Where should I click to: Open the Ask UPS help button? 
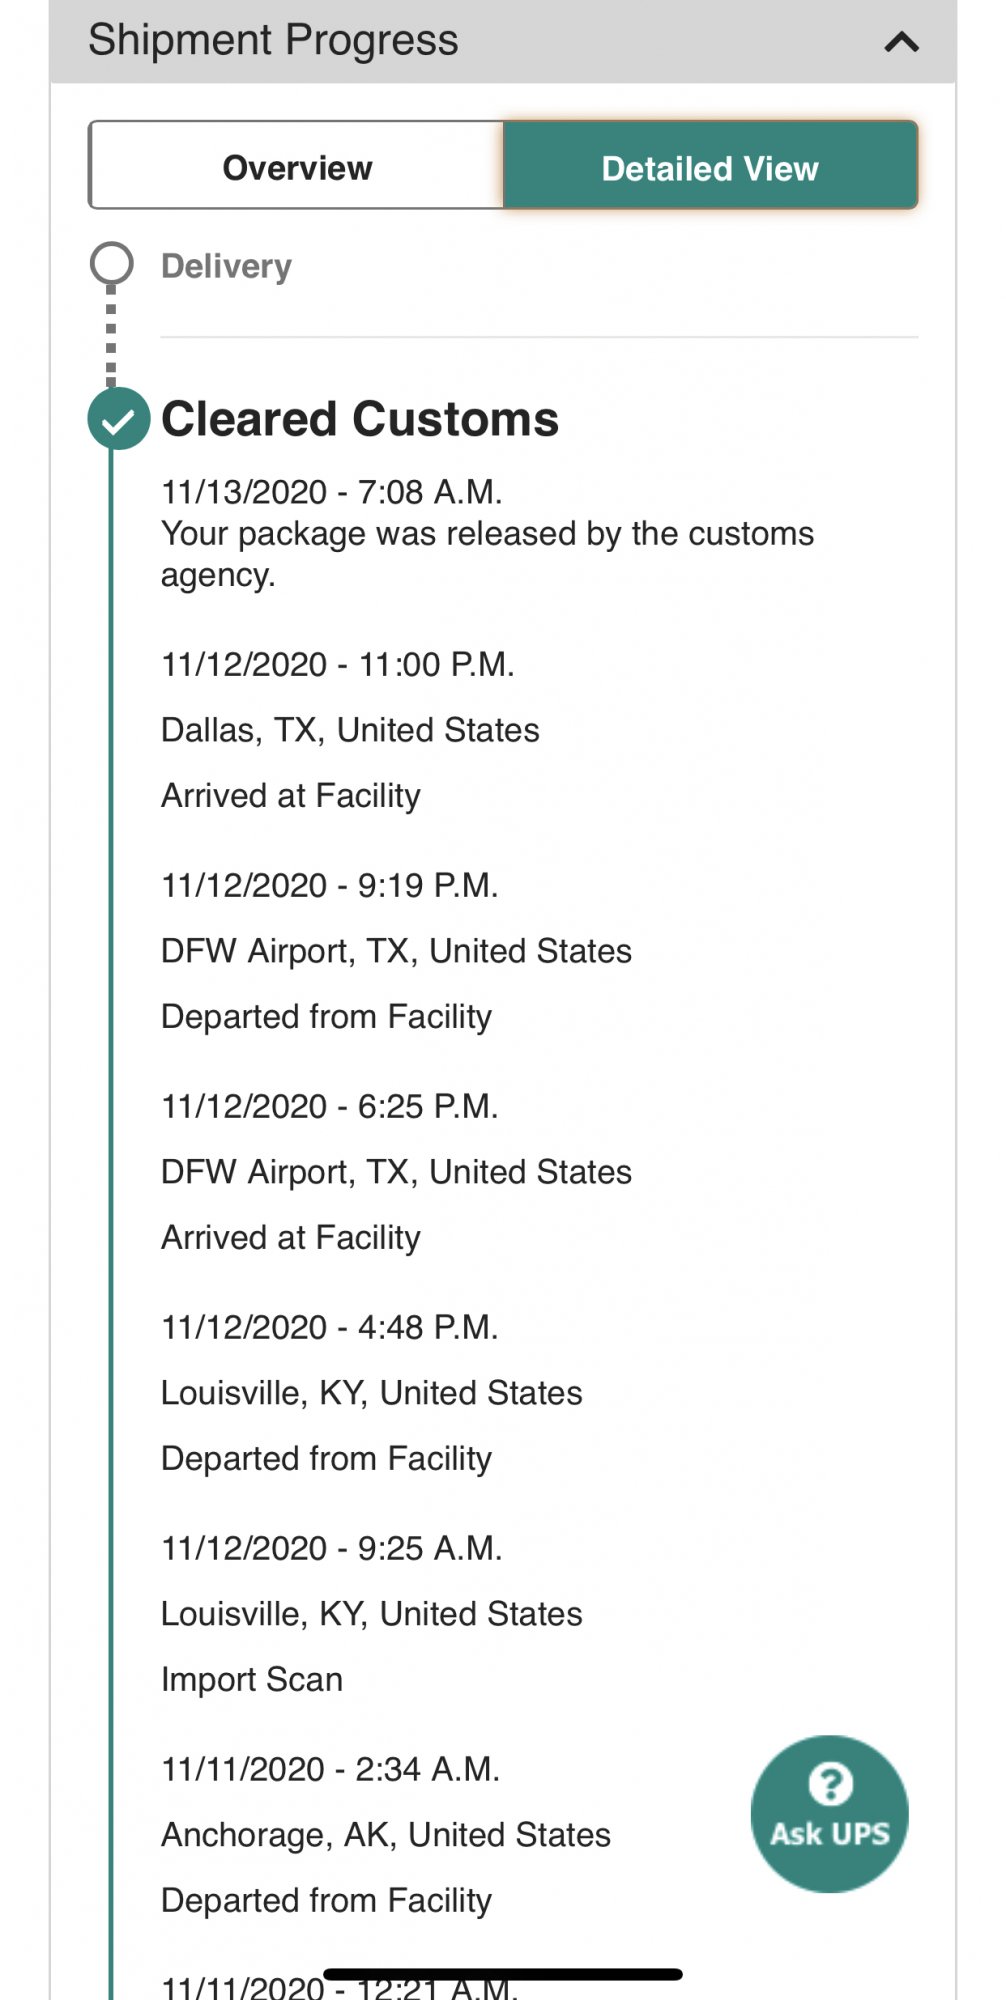coord(829,1813)
